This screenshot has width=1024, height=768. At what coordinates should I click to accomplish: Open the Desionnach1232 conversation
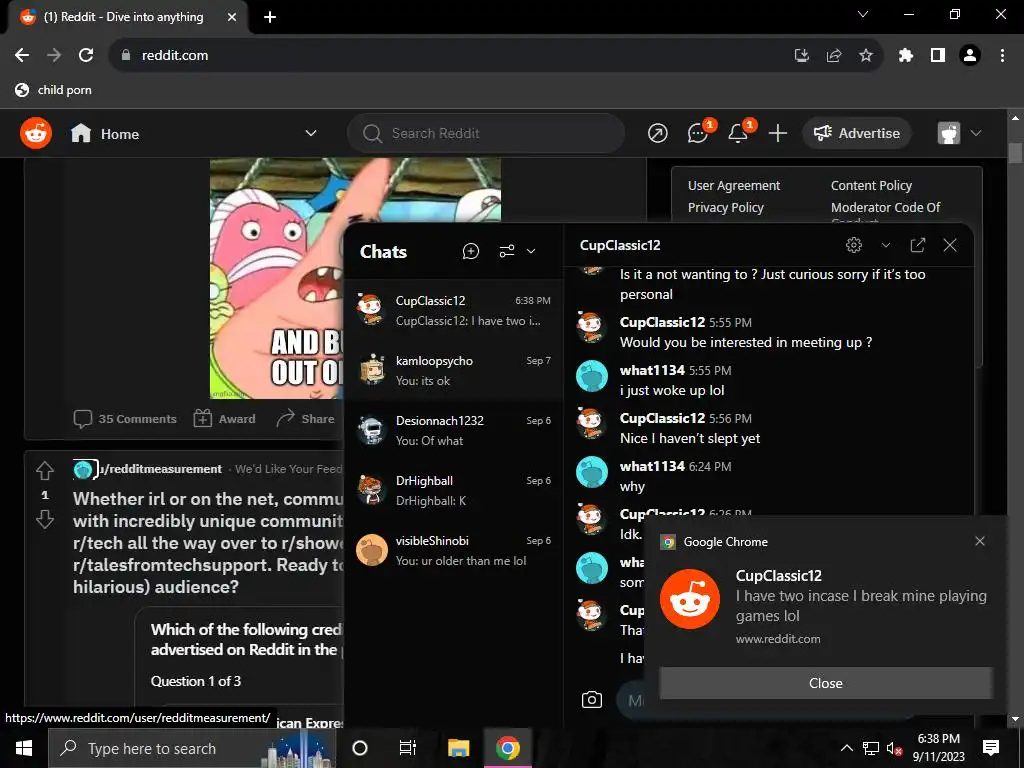(453, 430)
